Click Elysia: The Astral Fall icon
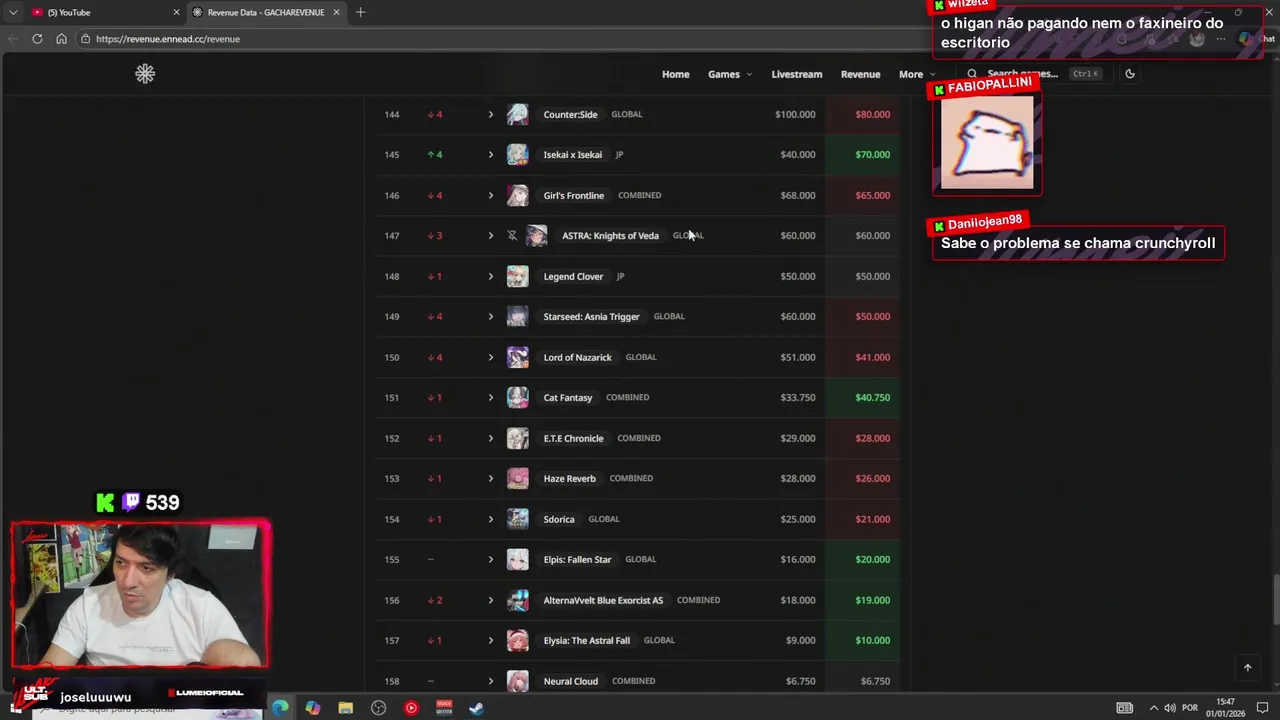This screenshot has height=720, width=1280. click(x=517, y=641)
